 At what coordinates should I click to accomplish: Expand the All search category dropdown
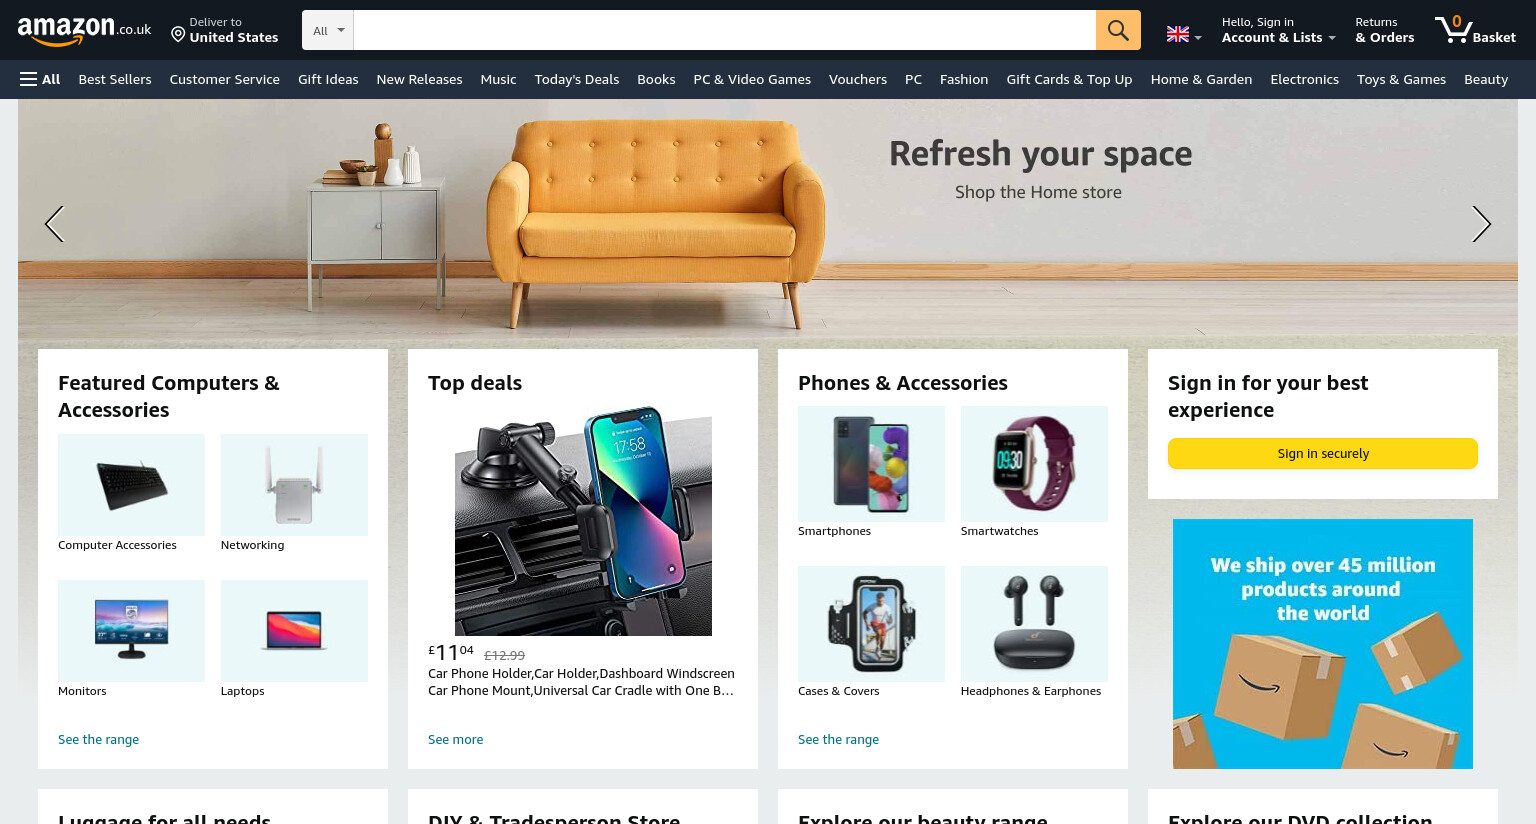pos(328,30)
